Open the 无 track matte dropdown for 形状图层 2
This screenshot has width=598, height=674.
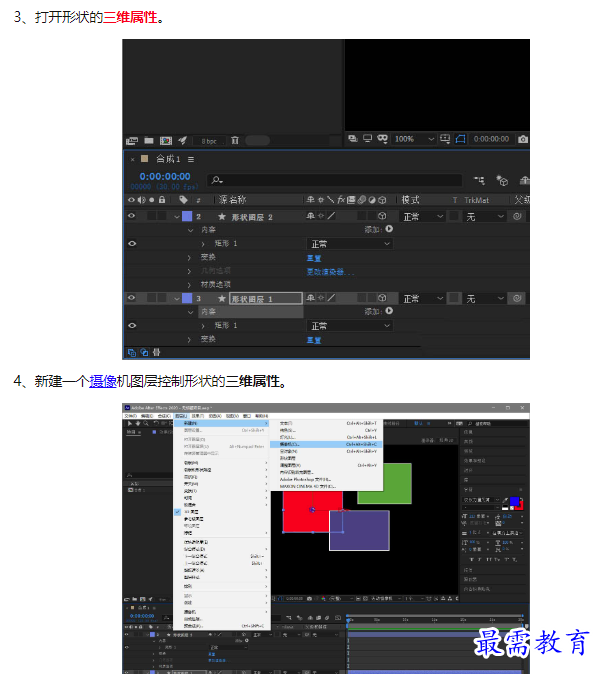485,217
